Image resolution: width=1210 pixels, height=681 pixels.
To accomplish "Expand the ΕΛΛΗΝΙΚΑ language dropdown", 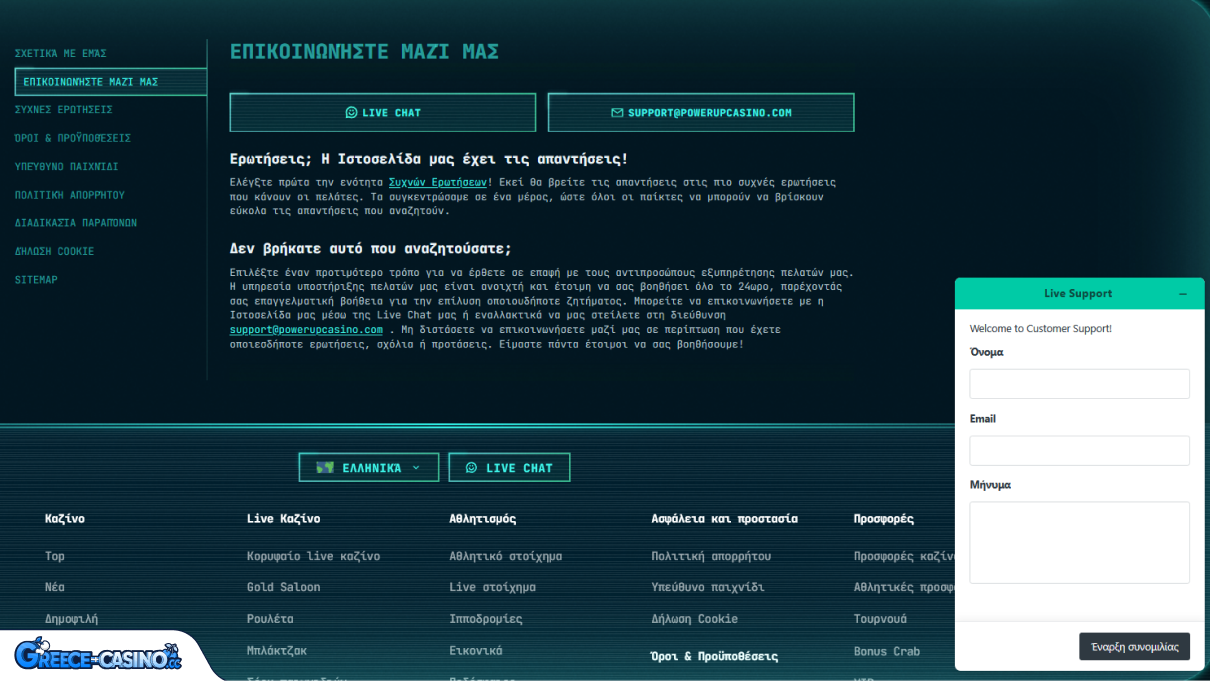I will click(x=368, y=467).
